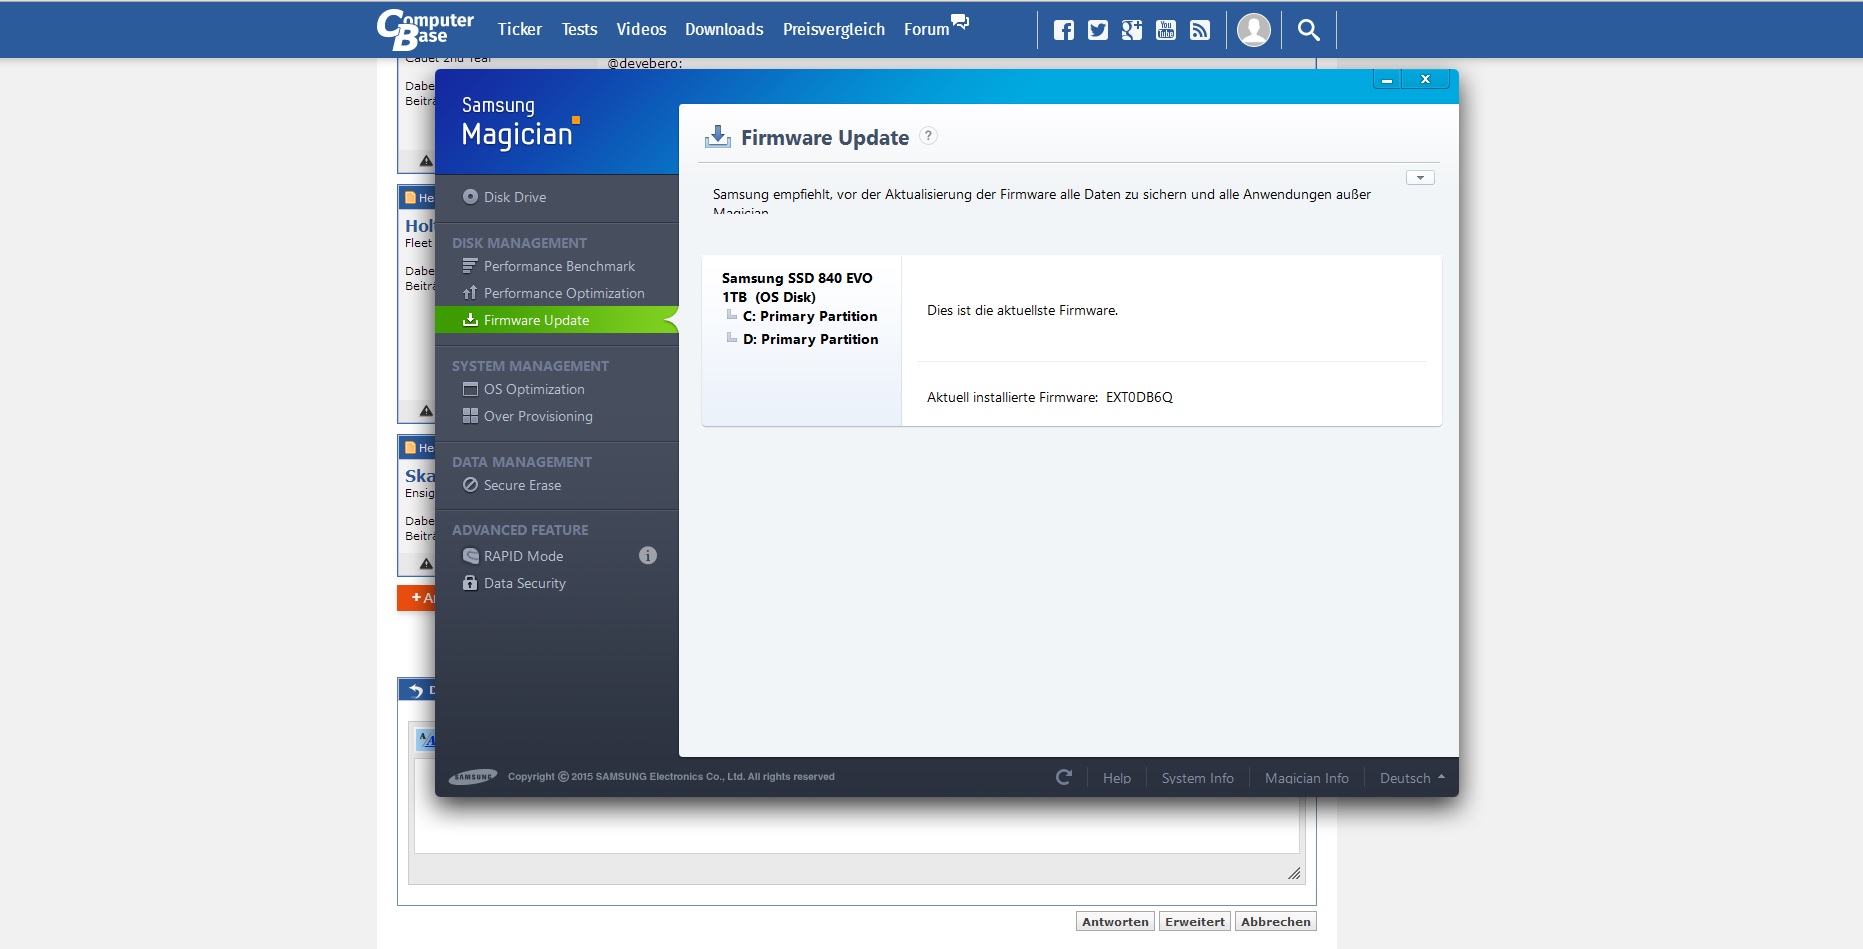Click Firmware Update help question mark

pos(928,136)
